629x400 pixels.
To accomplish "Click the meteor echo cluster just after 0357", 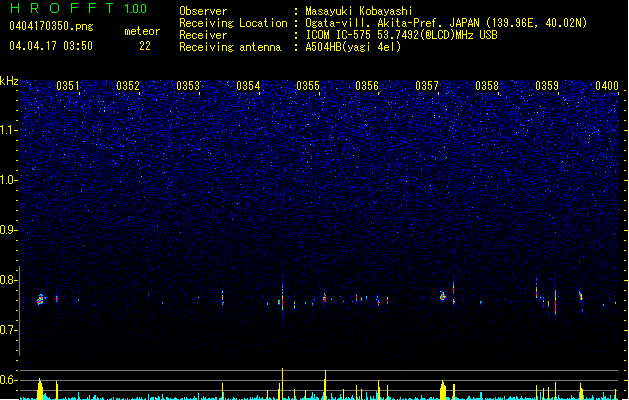I will pyautogui.click(x=442, y=296).
